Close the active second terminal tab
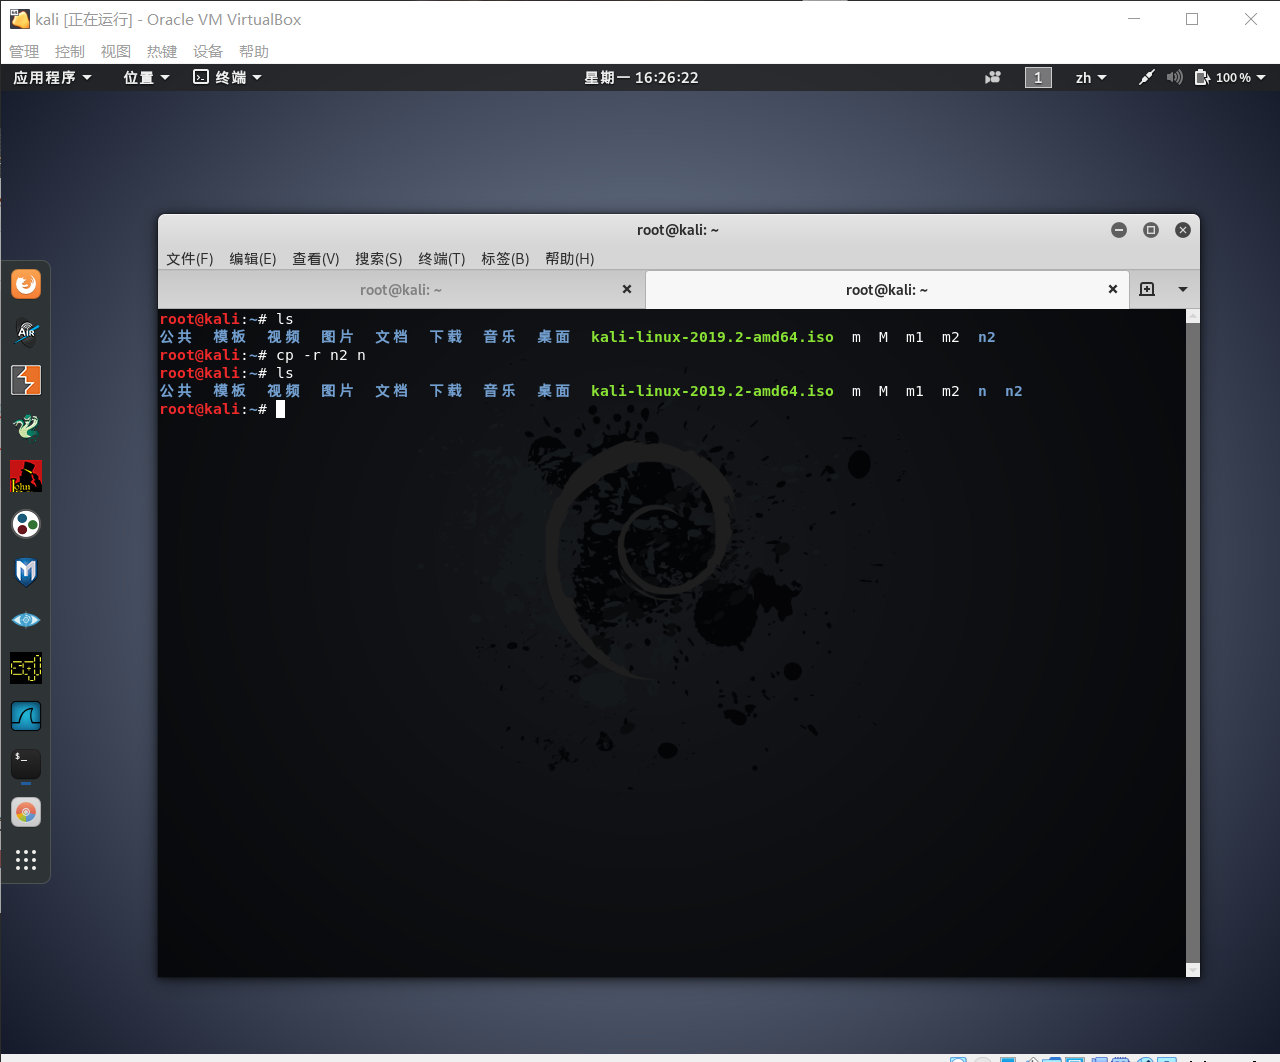 tap(1113, 289)
